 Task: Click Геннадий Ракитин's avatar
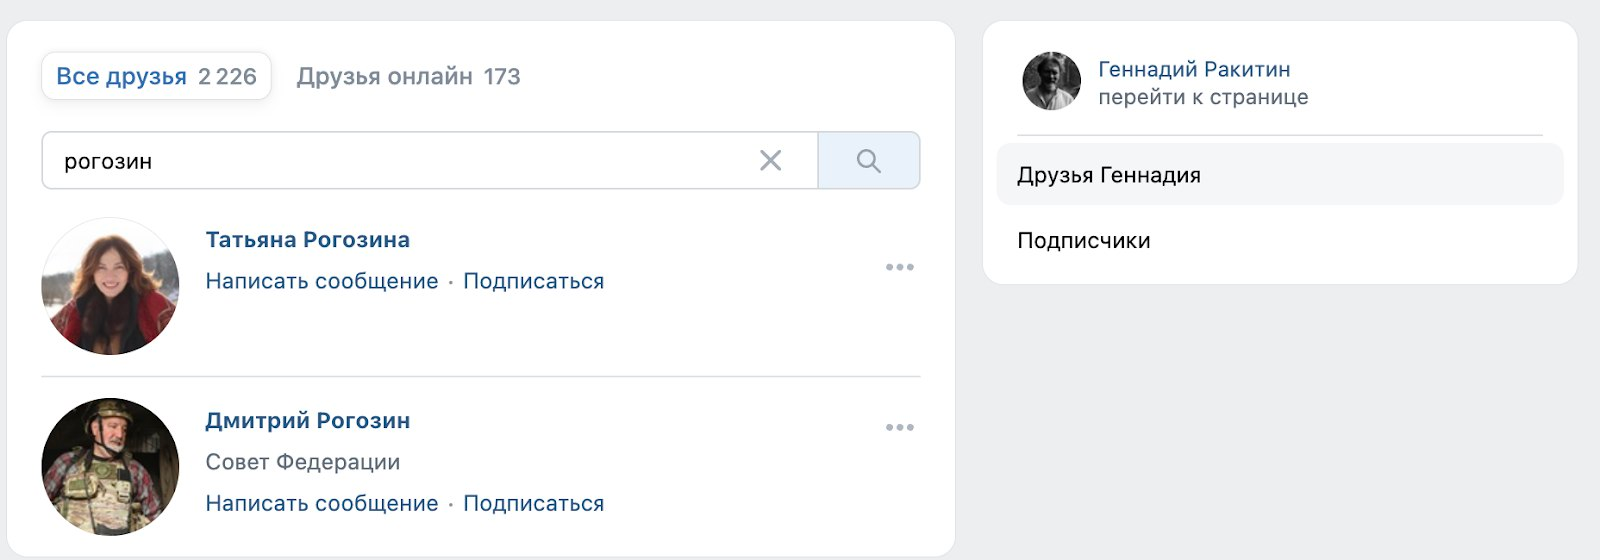pos(1052,81)
